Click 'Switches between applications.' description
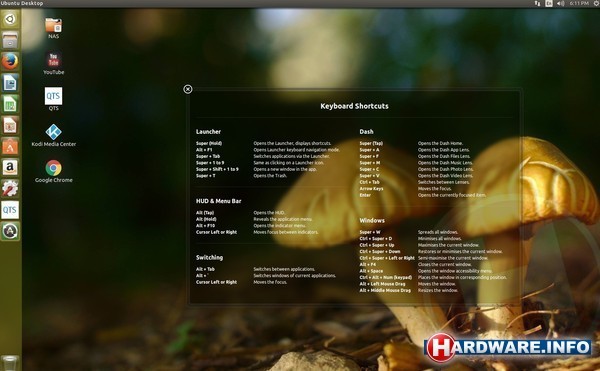The height and width of the screenshot is (371, 600). click(x=284, y=269)
